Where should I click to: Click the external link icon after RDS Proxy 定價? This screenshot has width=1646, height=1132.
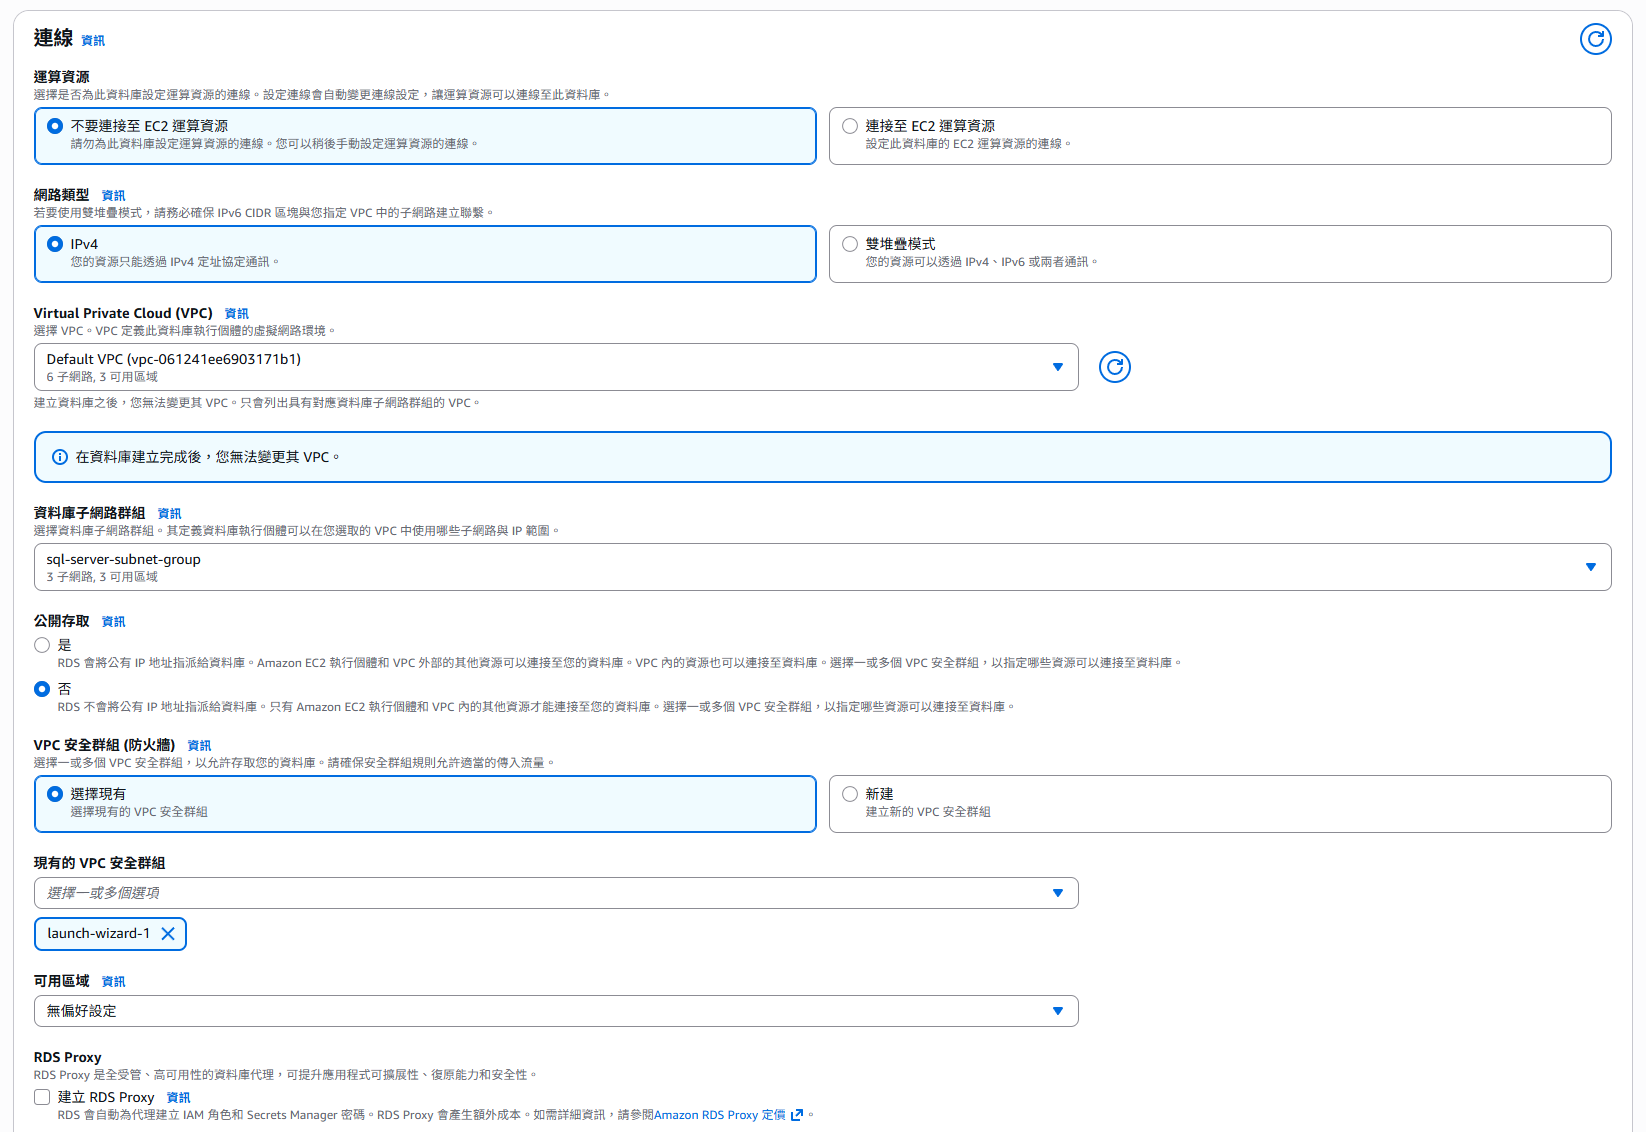(797, 1115)
